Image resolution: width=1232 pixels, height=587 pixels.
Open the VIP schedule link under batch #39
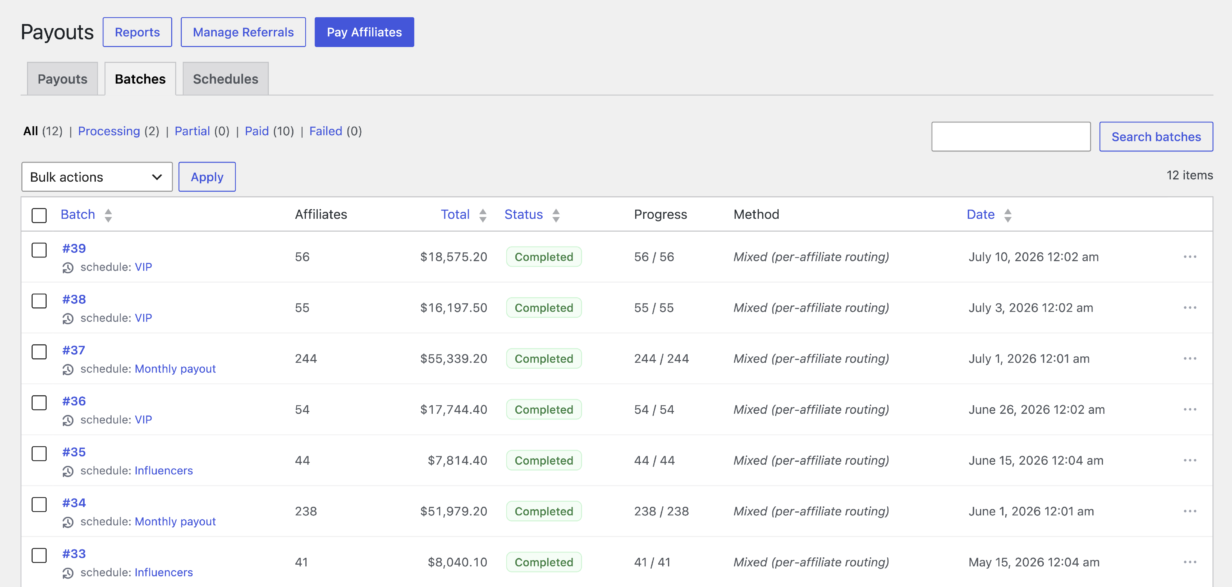click(143, 268)
